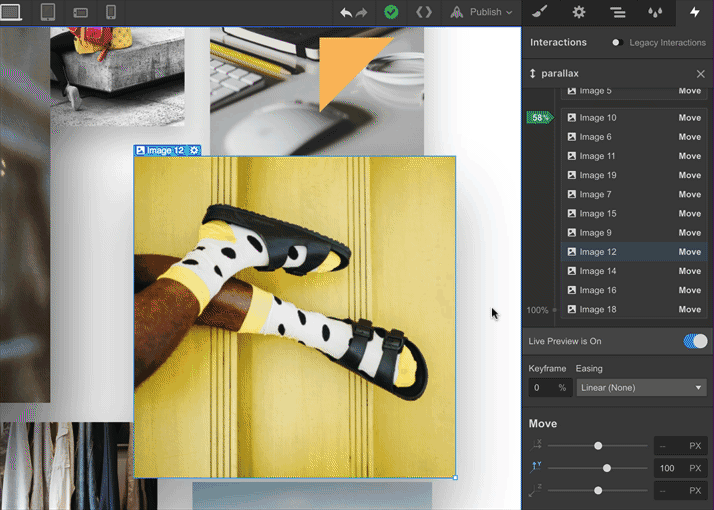Open the Style Manager droplets icon
Image resolution: width=714 pixels, height=510 pixels.
tap(655, 12)
